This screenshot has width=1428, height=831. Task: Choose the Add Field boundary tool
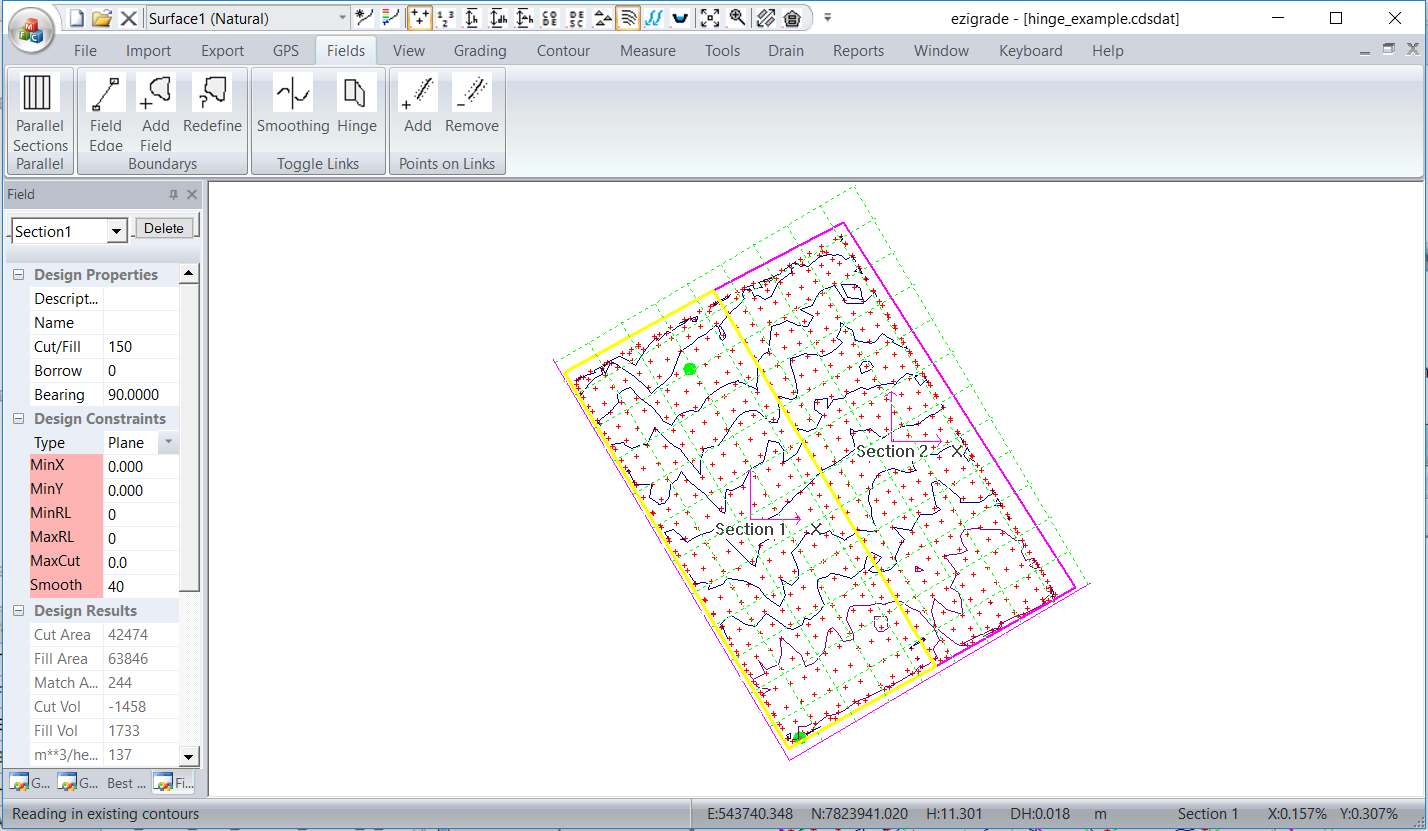[x=156, y=93]
